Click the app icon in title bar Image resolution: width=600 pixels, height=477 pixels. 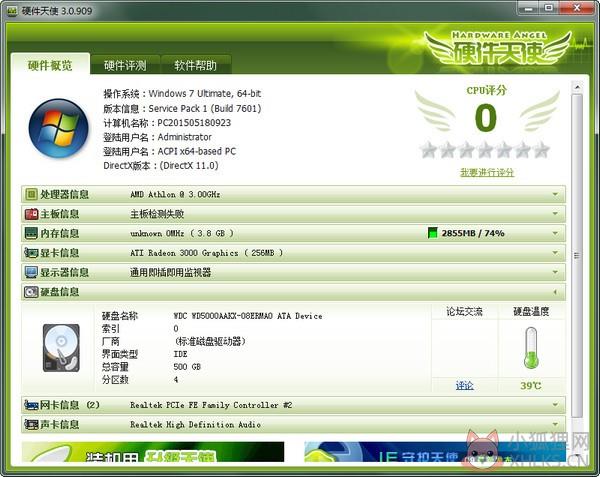point(12,11)
